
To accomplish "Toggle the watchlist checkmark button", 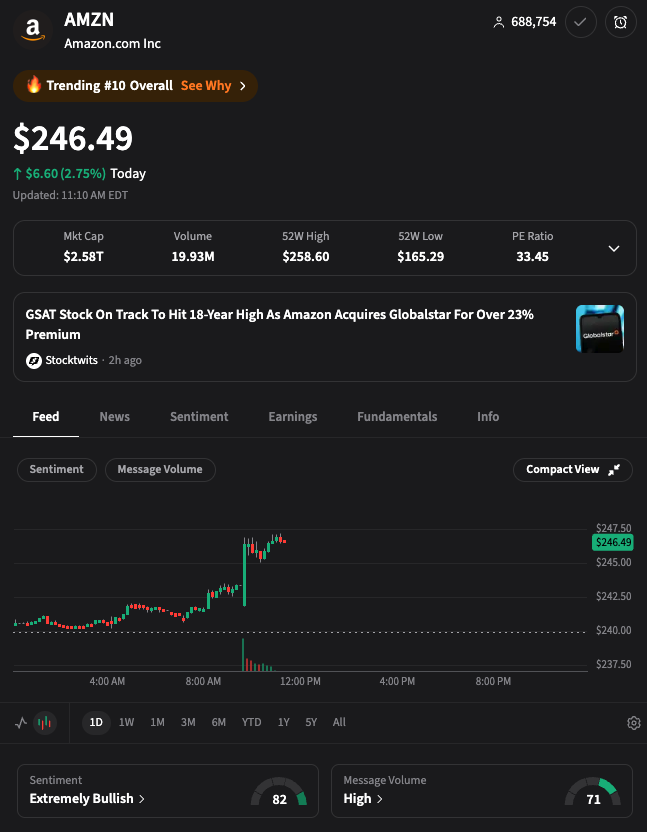I will [x=581, y=22].
